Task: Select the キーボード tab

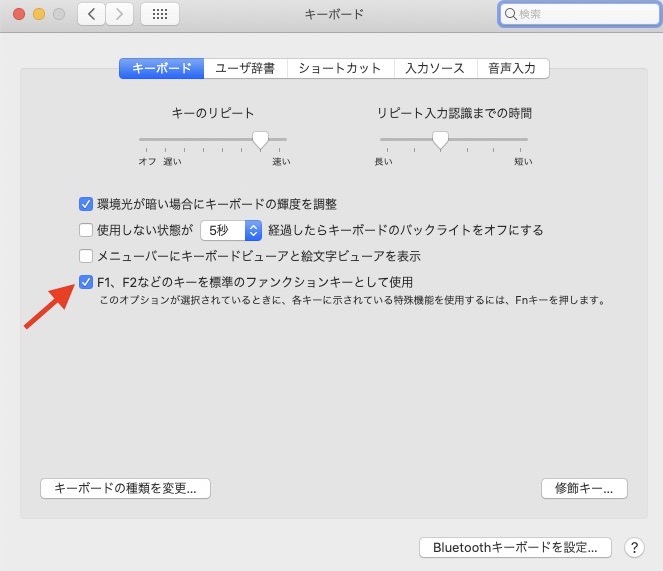Action: click(x=162, y=68)
